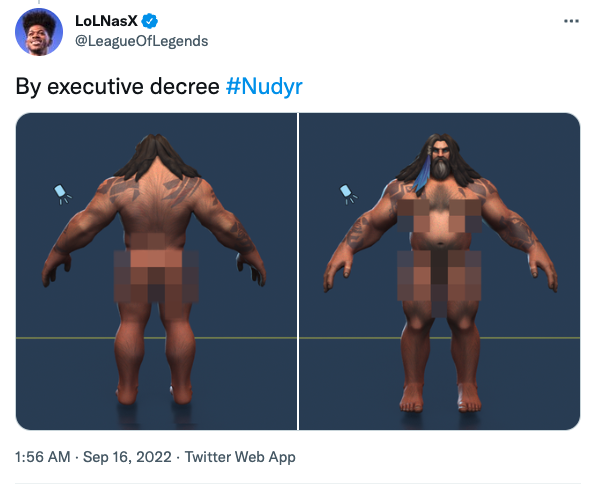Click the 1:56 AM timestamp
Image resolution: width=596 pixels, height=484 pixels.
(43, 457)
